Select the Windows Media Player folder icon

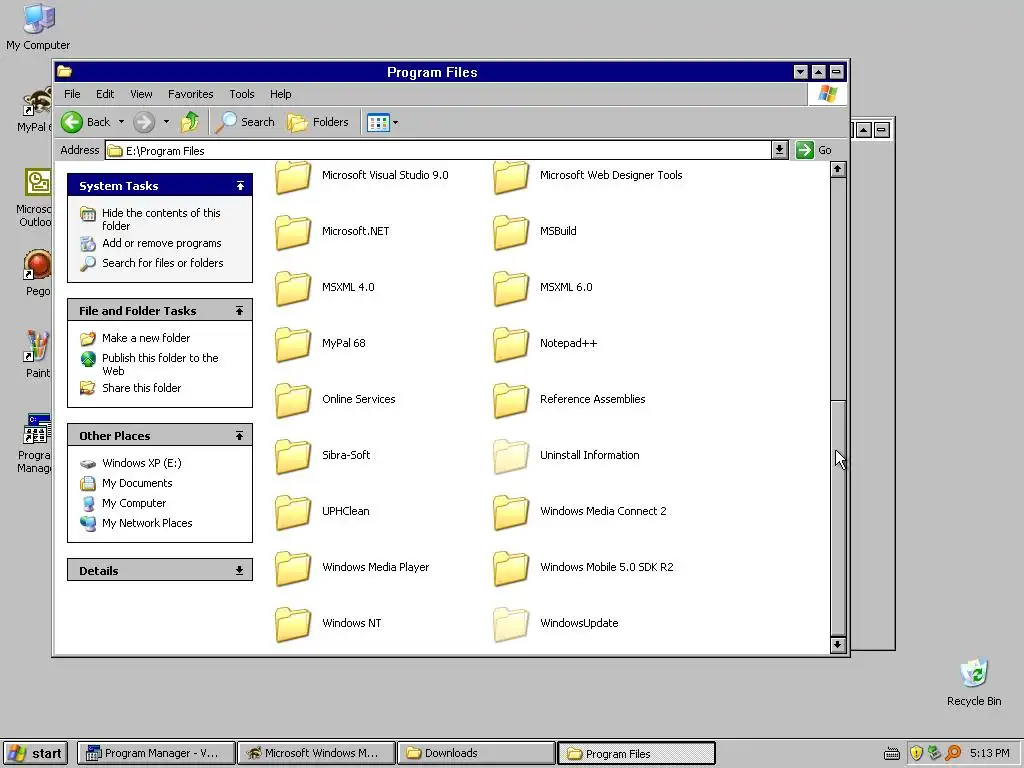(x=293, y=569)
